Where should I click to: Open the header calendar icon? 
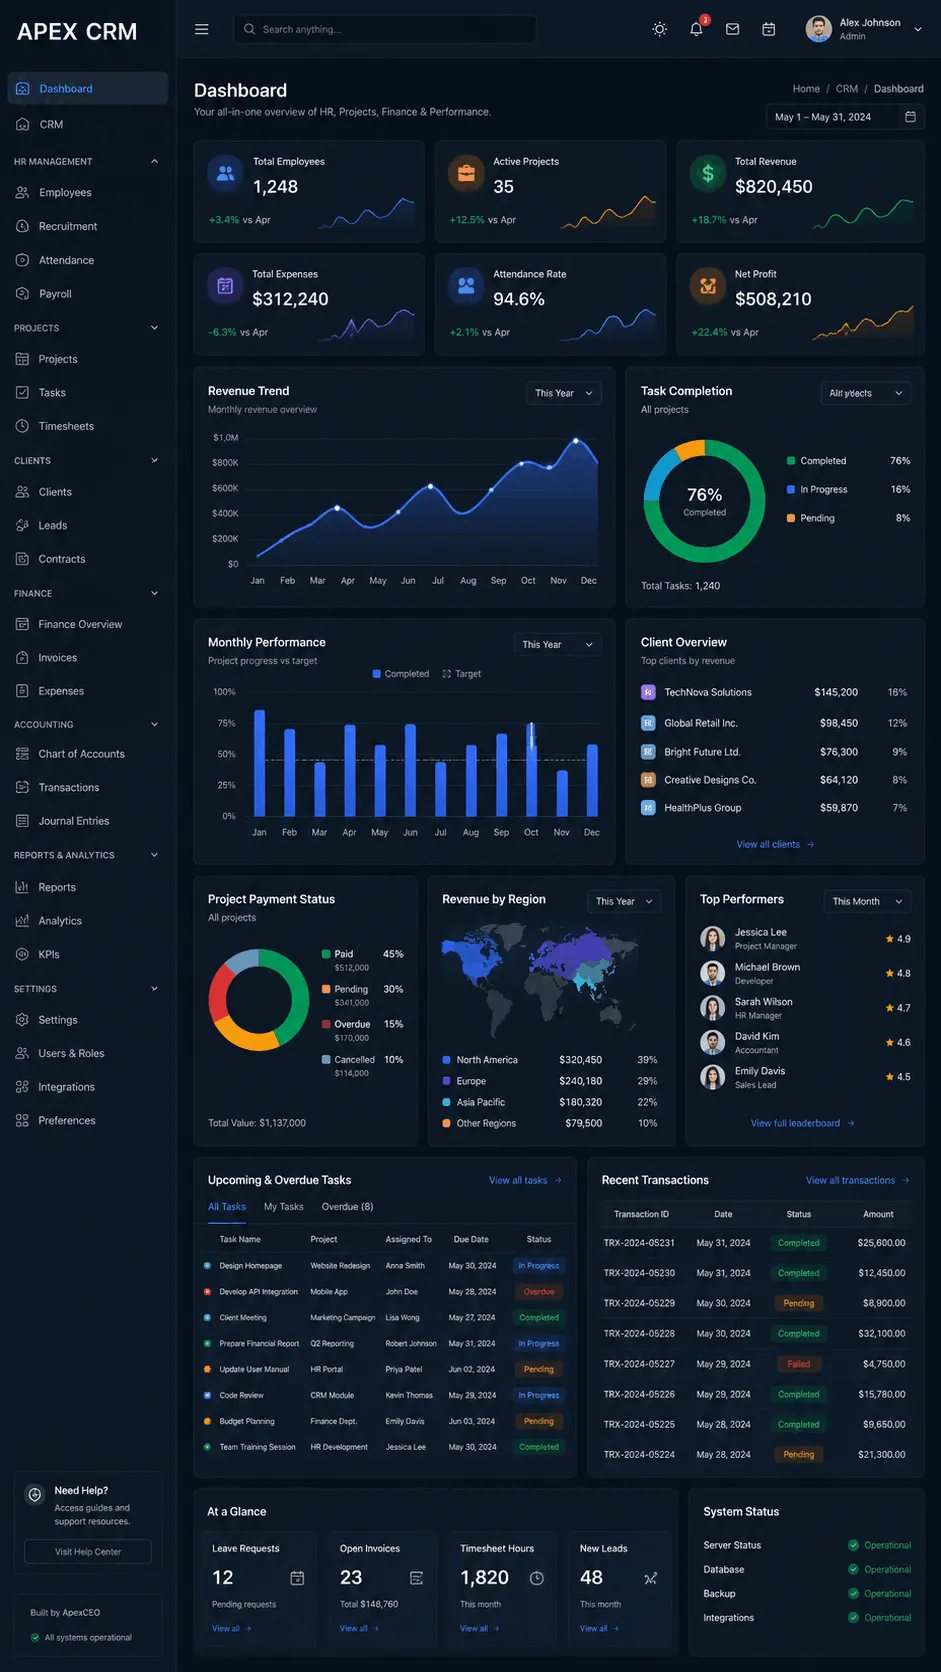pyautogui.click(x=768, y=29)
